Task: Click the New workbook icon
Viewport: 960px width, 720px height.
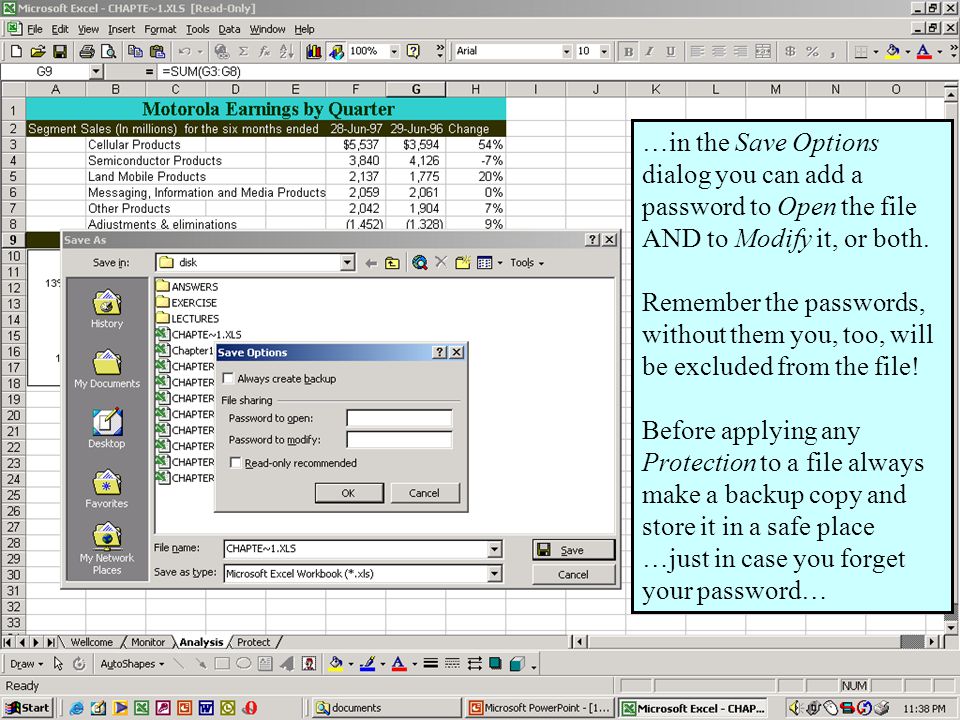Action: [x=17, y=51]
